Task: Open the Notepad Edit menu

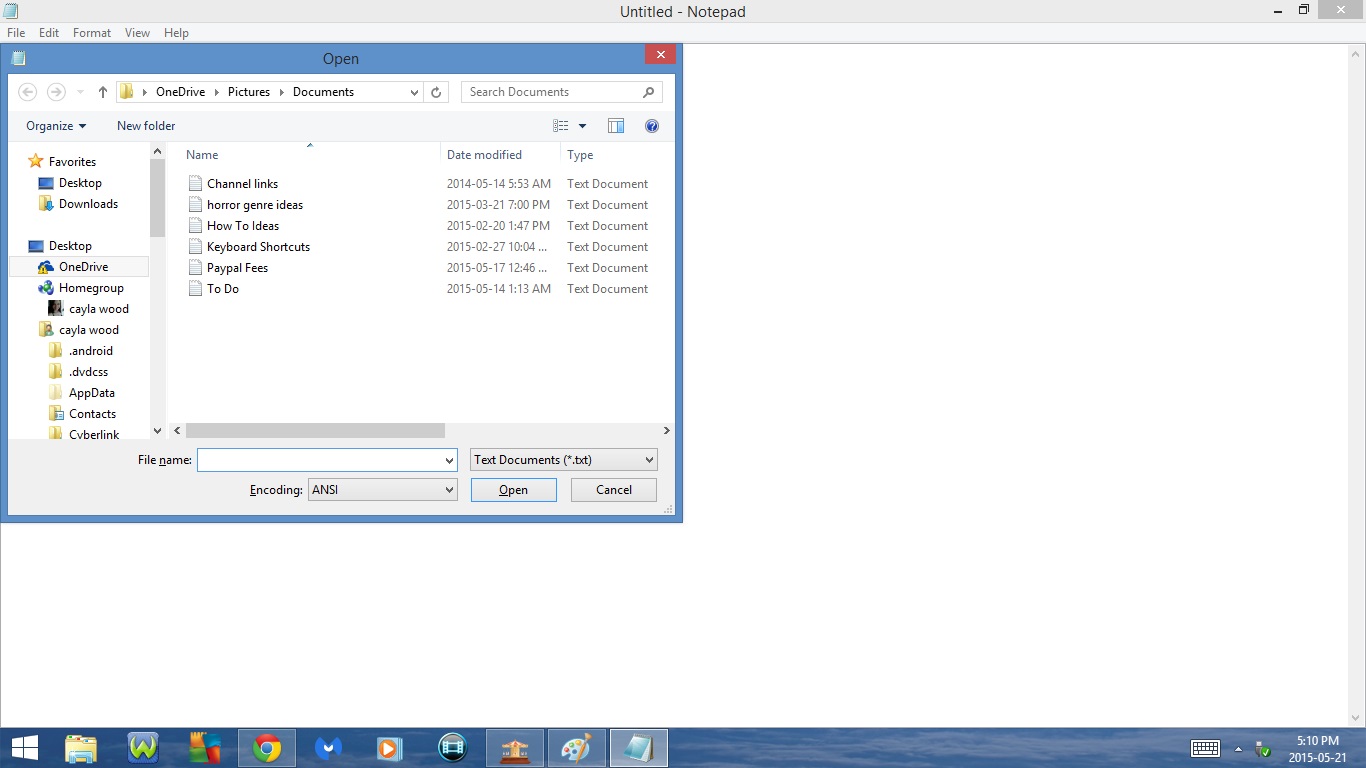Action: coord(49,33)
